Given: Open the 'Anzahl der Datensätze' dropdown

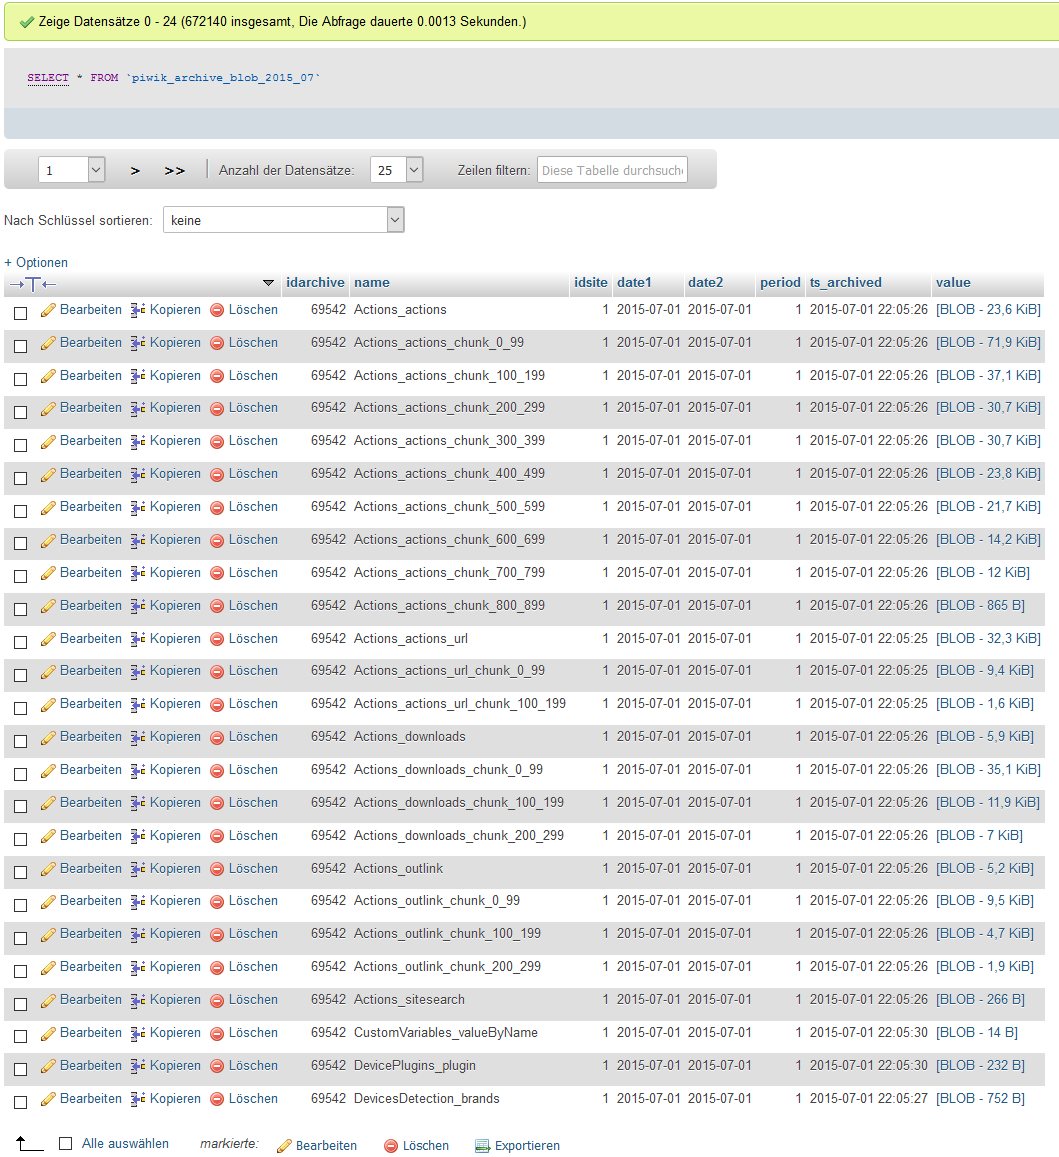Looking at the screenshot, I should 396,170.
